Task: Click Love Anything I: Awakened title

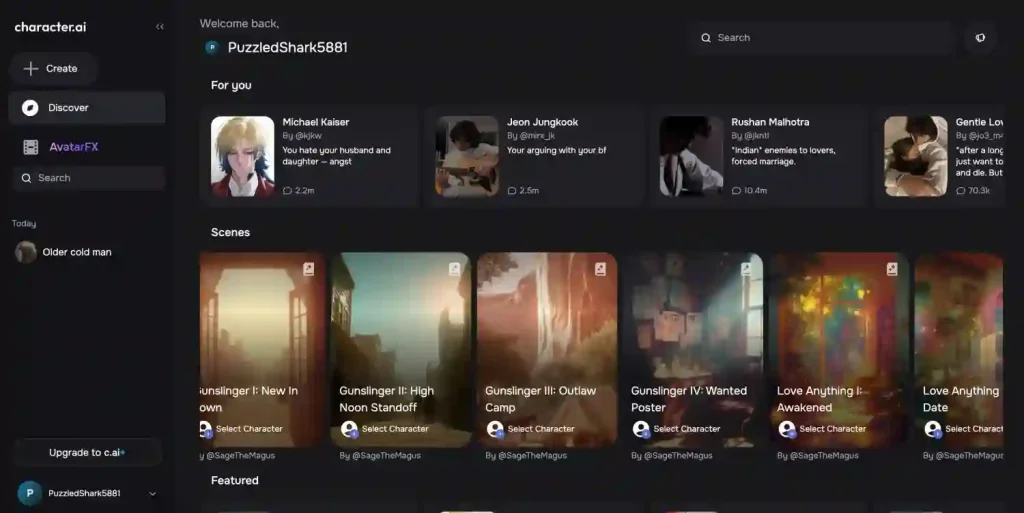Action: pos(819,399)
